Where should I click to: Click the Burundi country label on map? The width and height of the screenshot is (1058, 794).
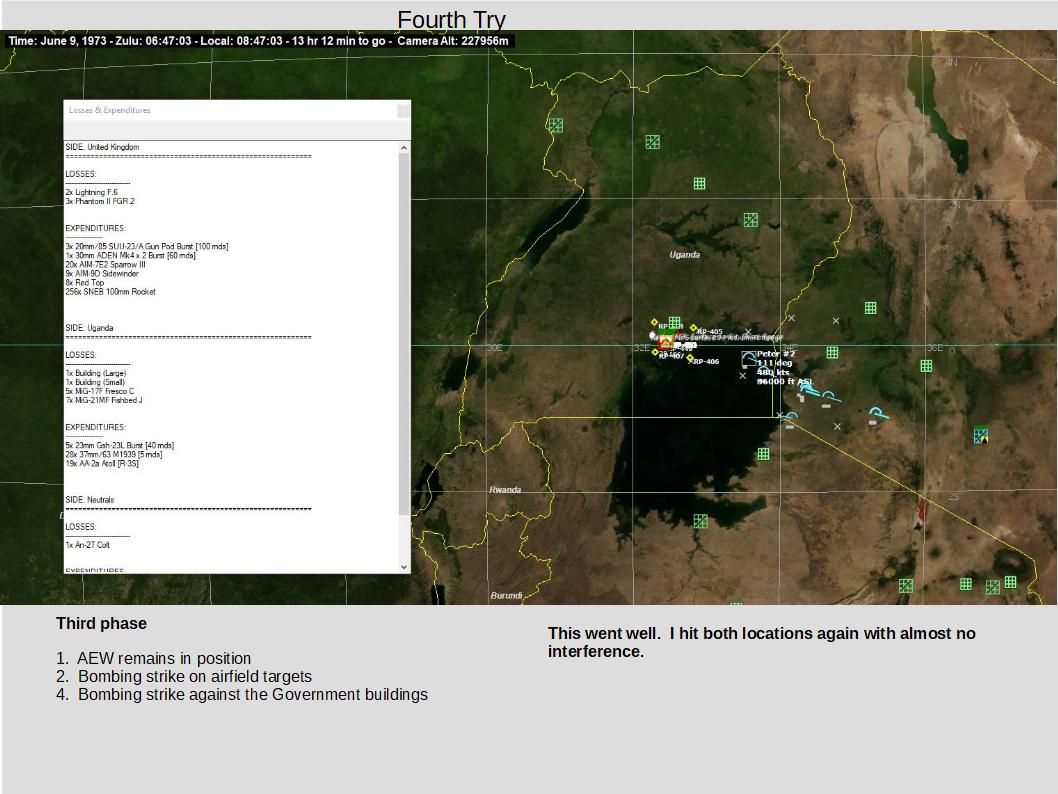[506, 596]
